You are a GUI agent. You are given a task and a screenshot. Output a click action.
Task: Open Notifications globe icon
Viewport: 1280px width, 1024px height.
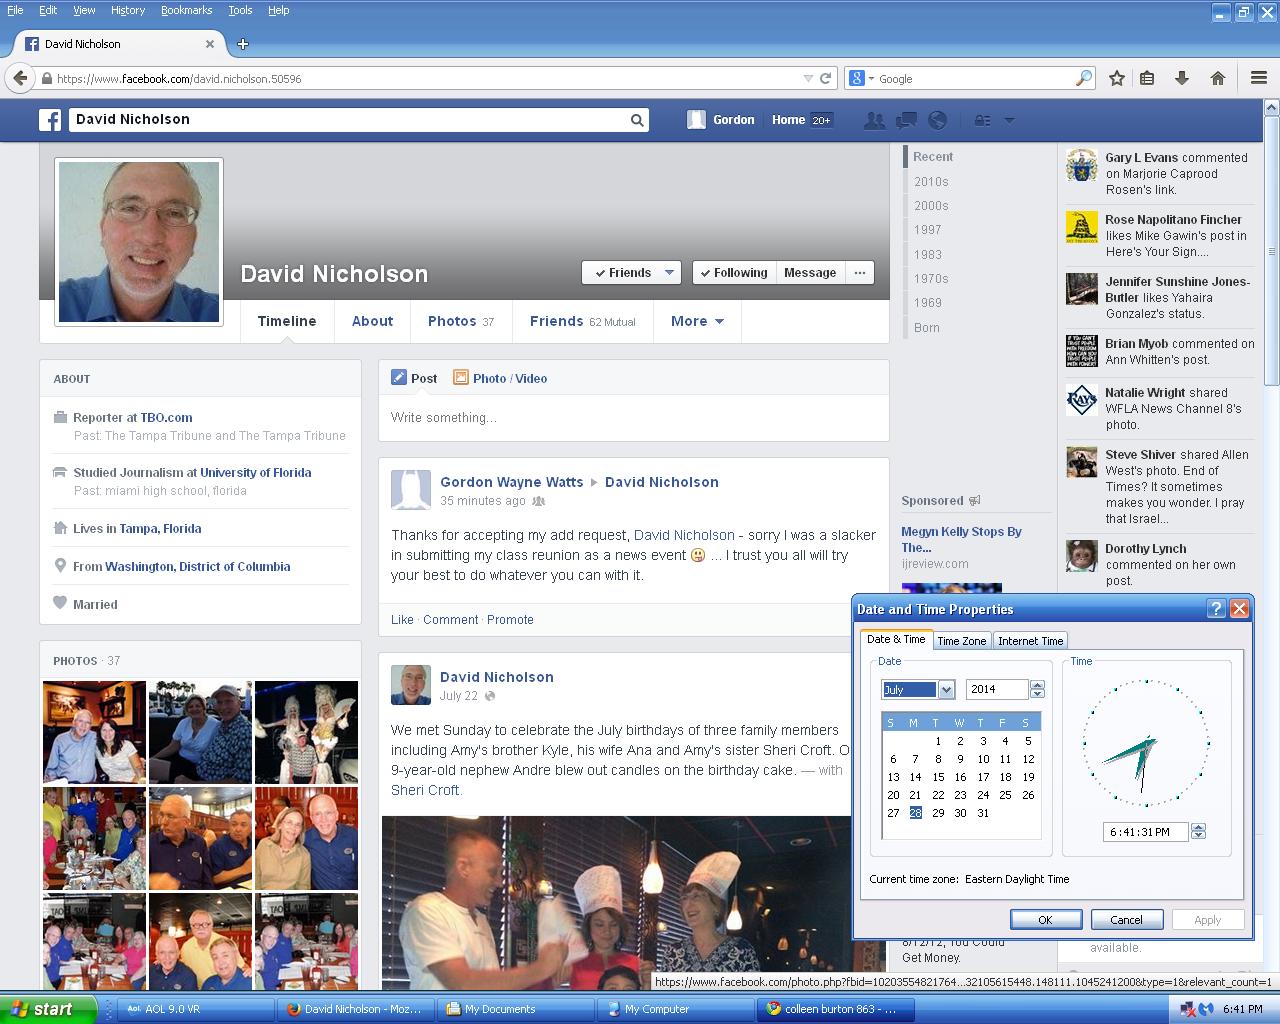point(937,120)
